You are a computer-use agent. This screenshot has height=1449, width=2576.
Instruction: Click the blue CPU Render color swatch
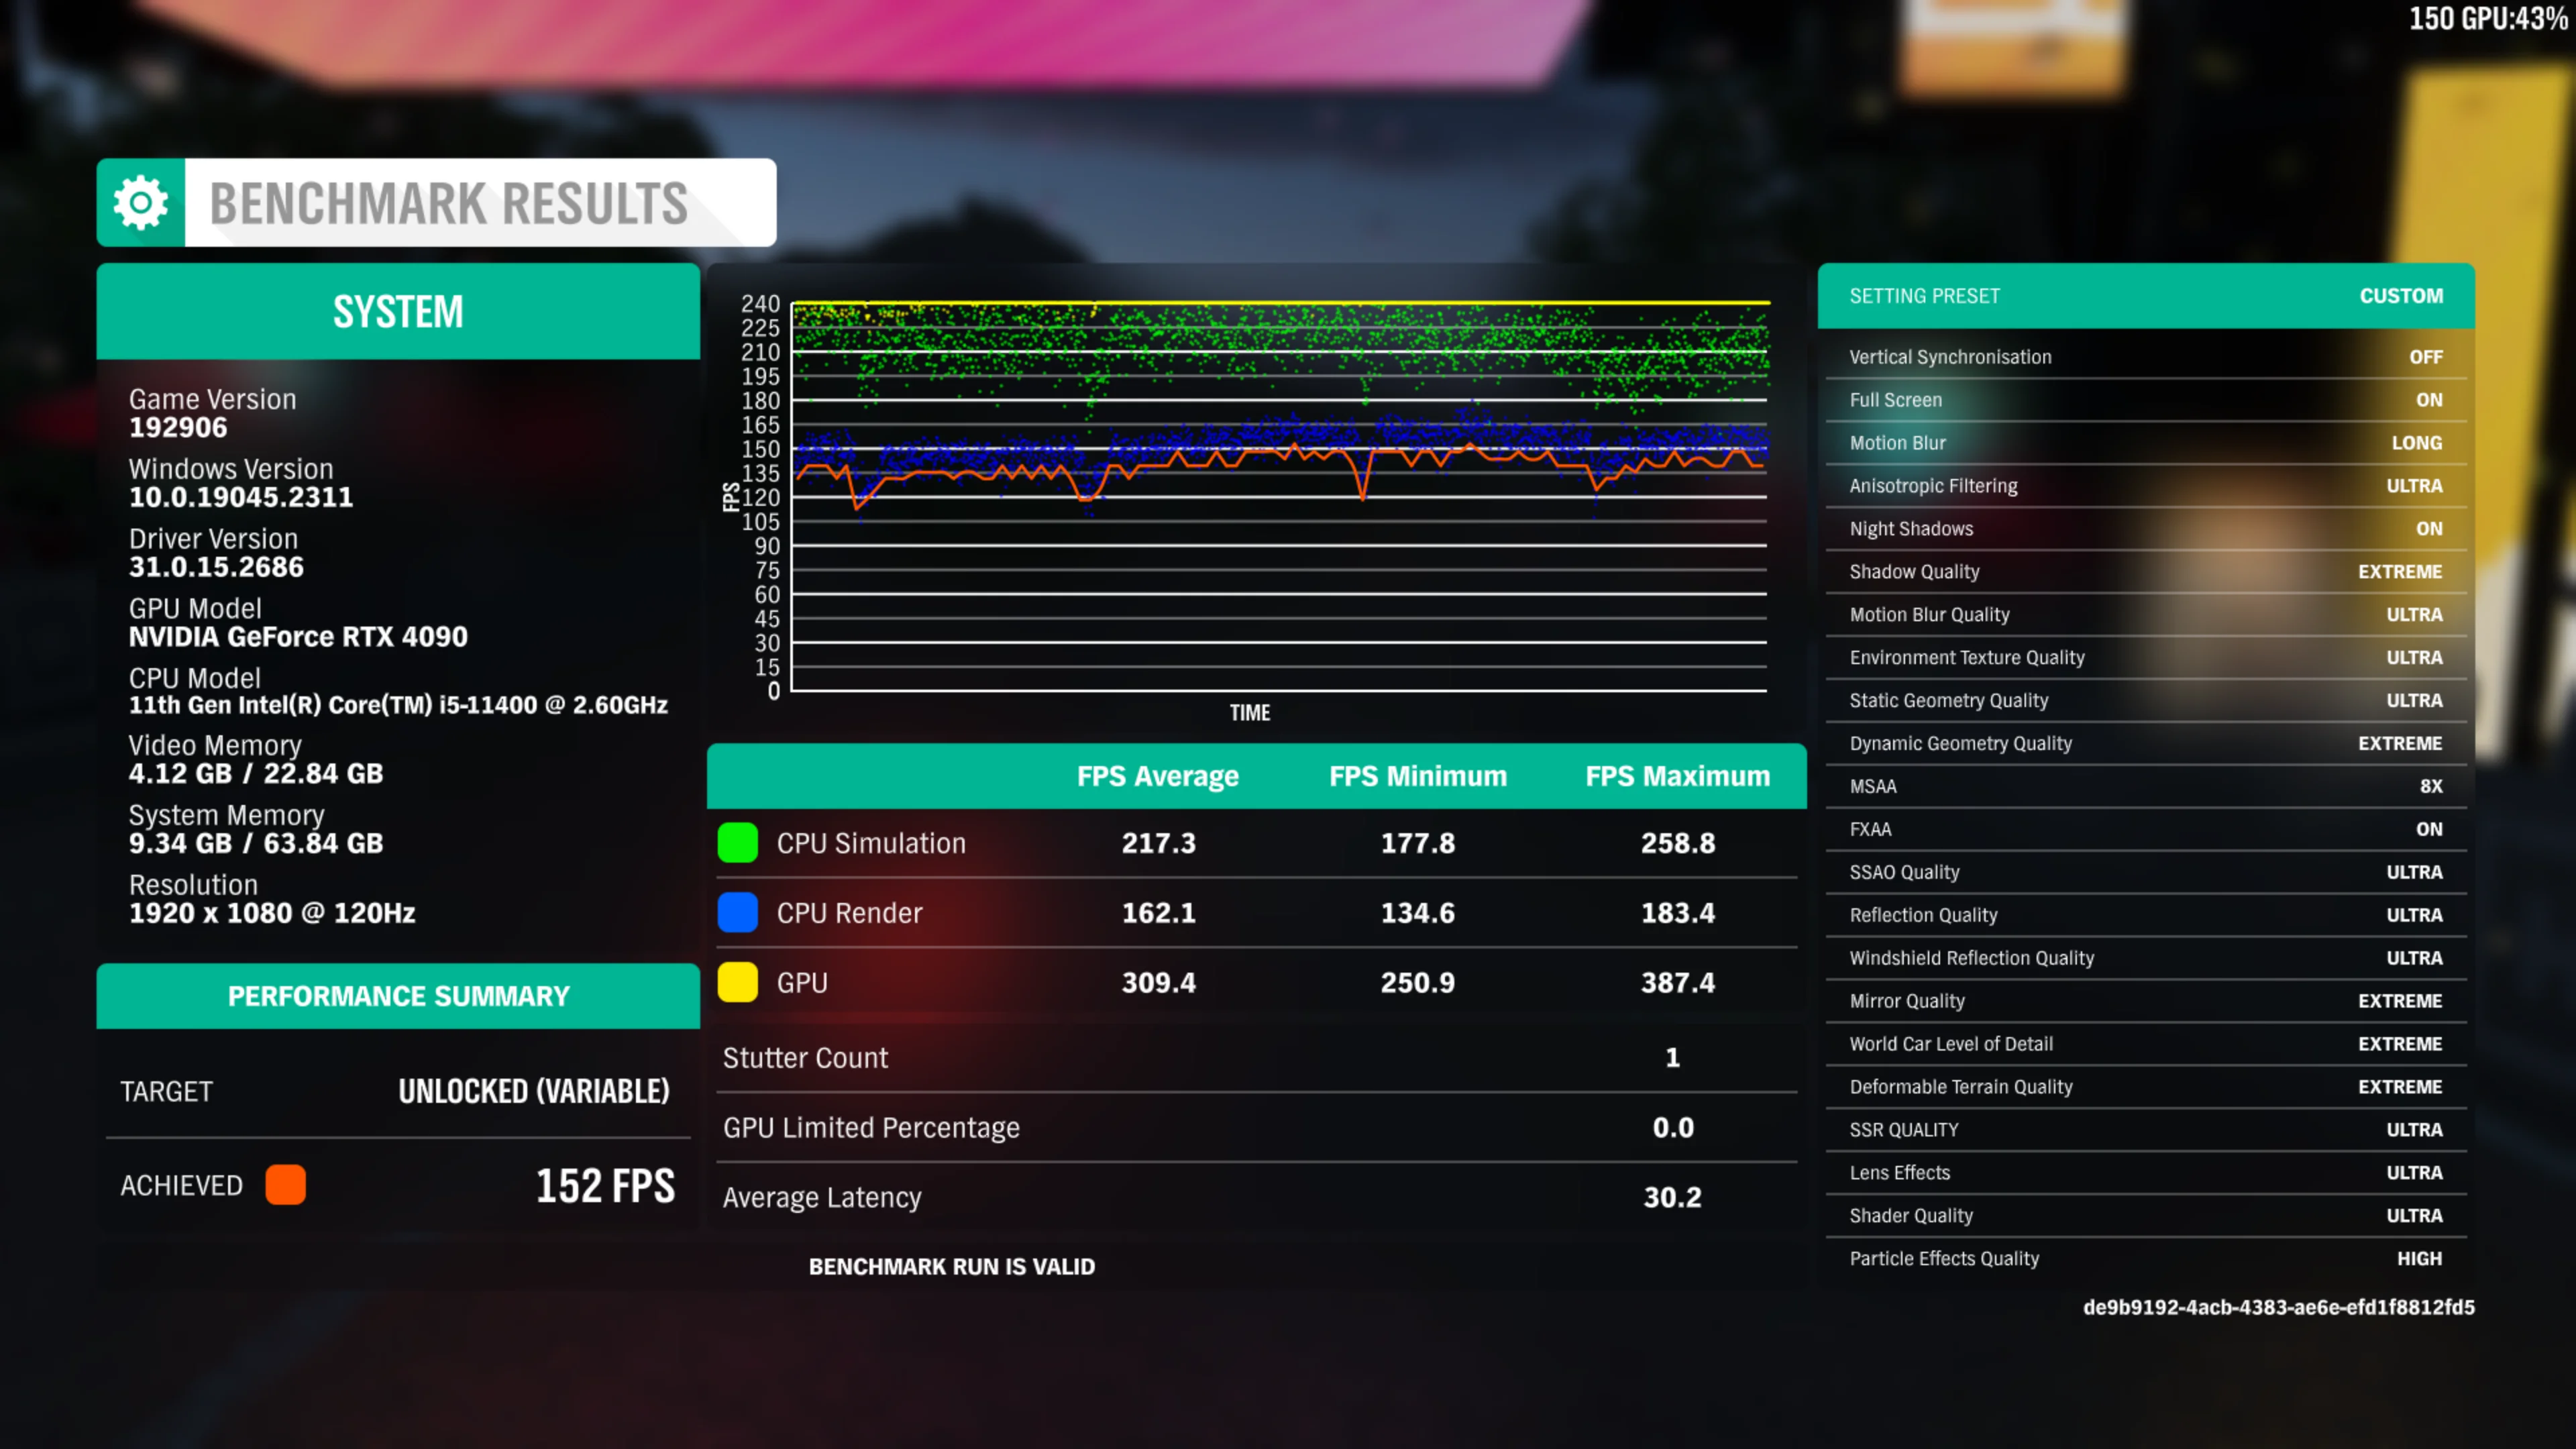[738, 913]
